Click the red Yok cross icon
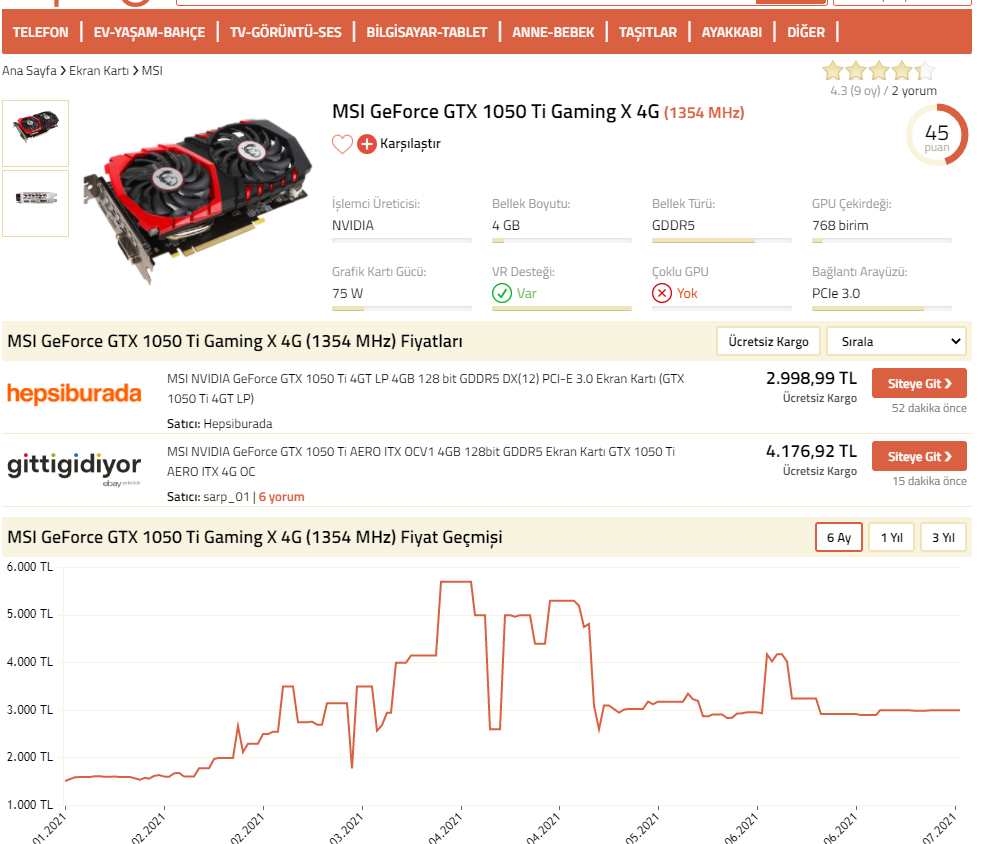This screenshot has height=844, width=985. point(662,293)
